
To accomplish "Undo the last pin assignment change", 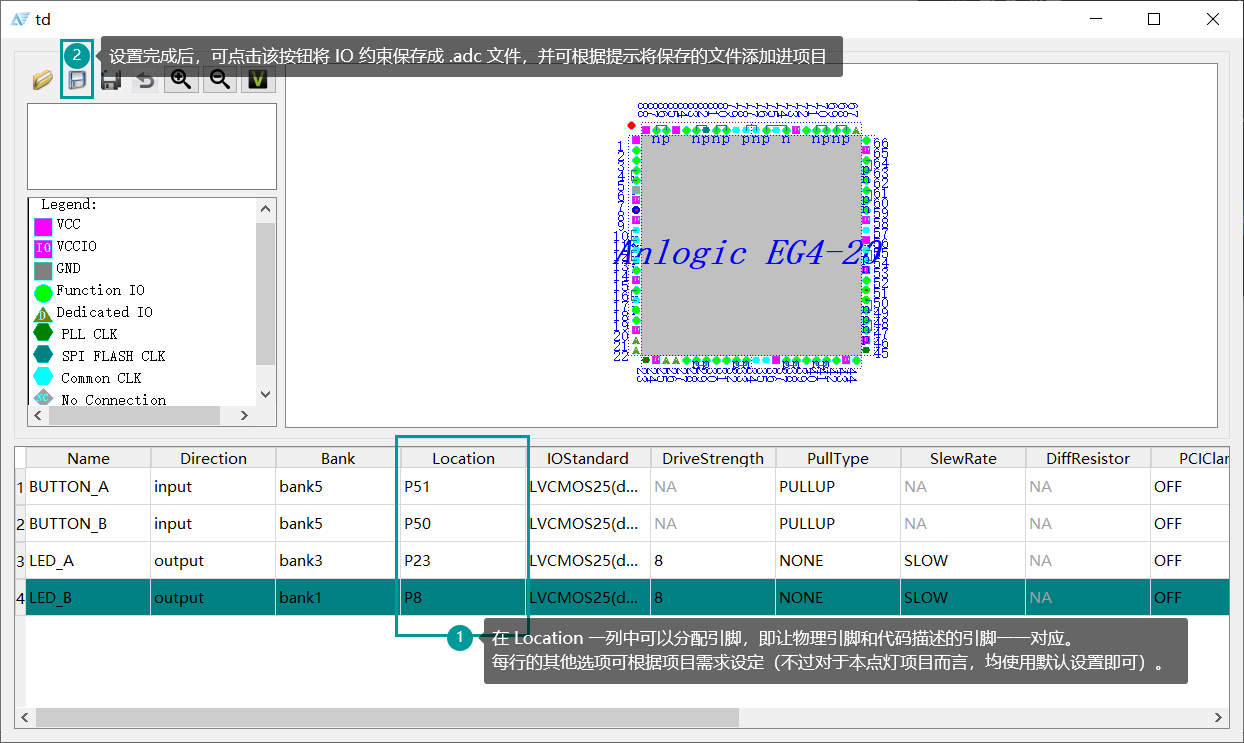I will tap(146, 80).
